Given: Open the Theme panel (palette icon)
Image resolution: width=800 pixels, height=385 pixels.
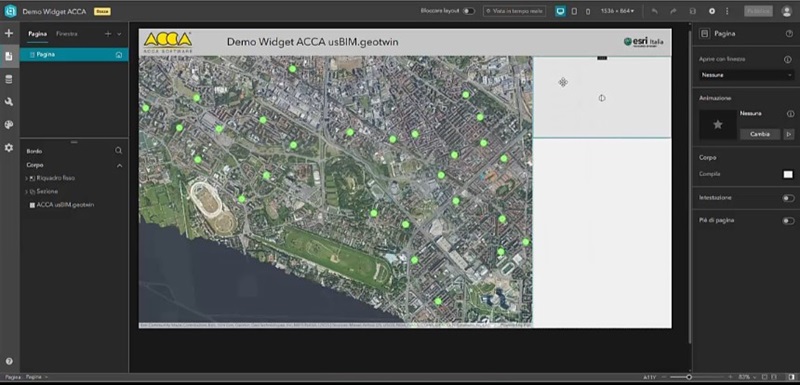Looking at the screenshot, I should [x=9, y=125].
